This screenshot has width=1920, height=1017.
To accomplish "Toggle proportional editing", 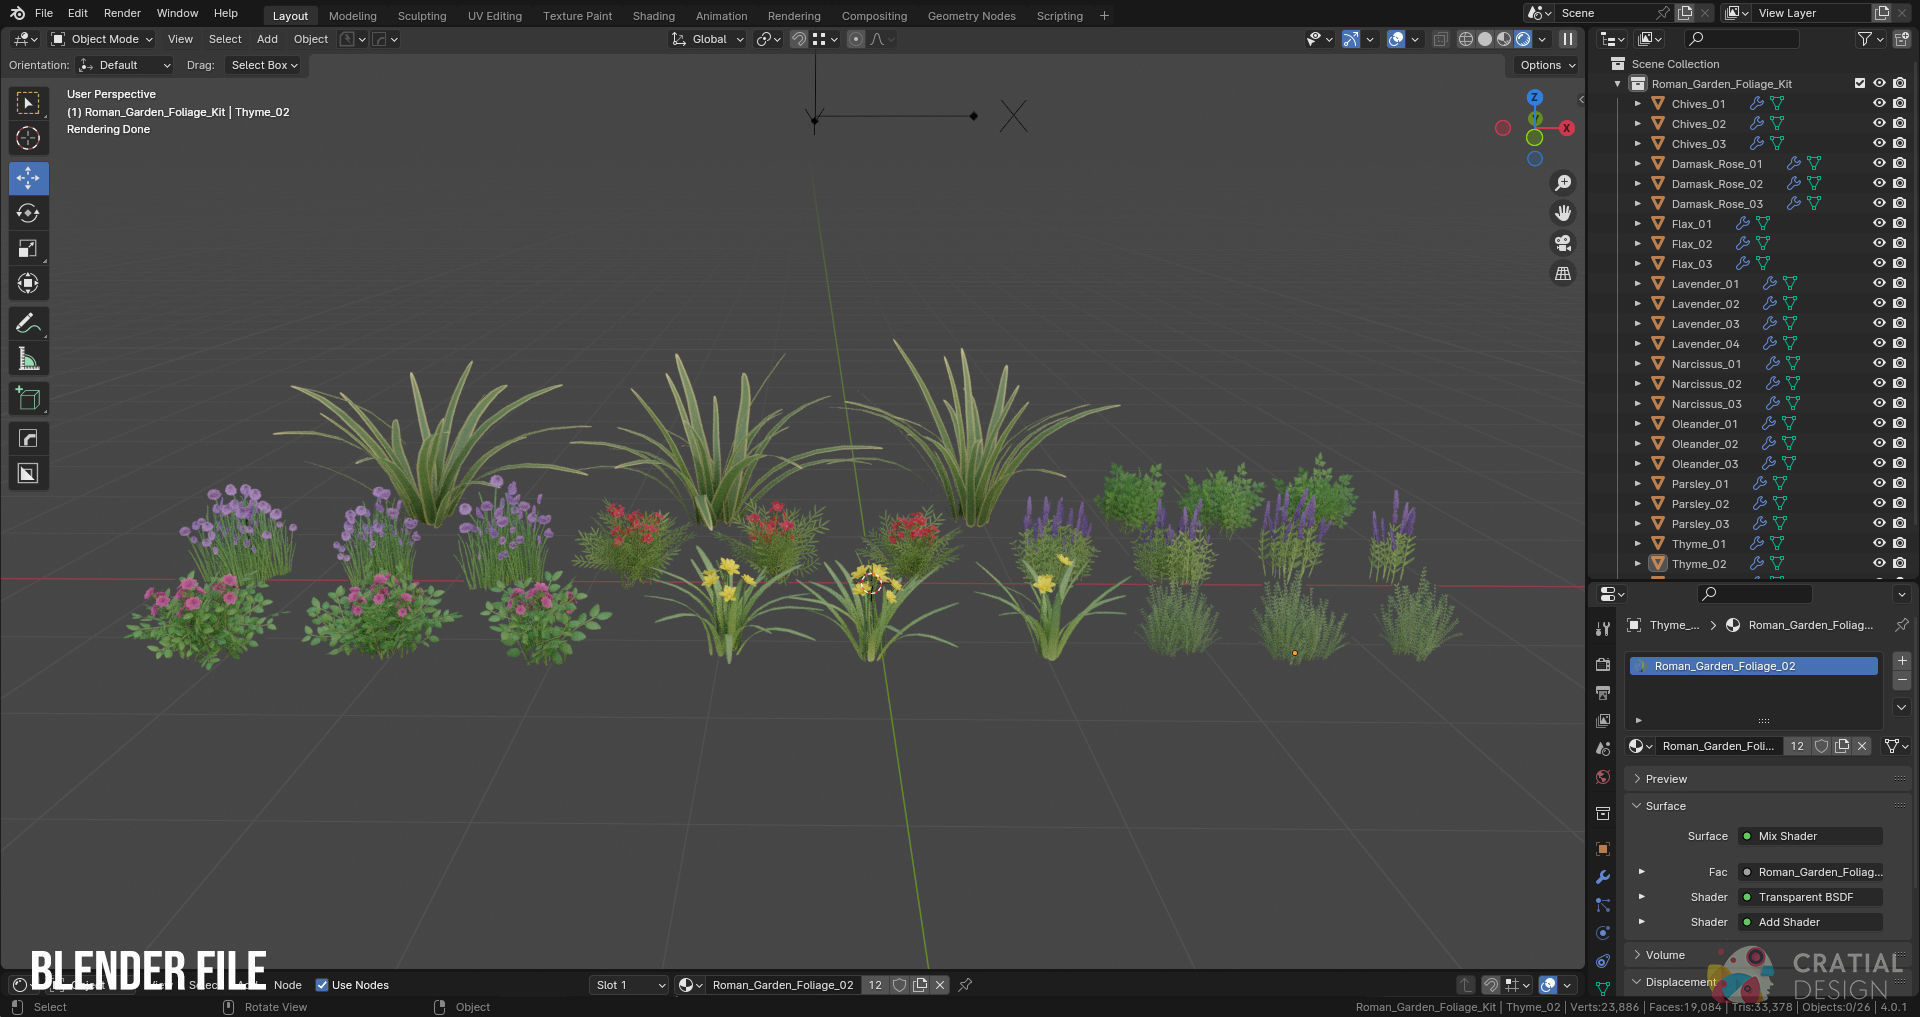I will [x=856, y=39].
